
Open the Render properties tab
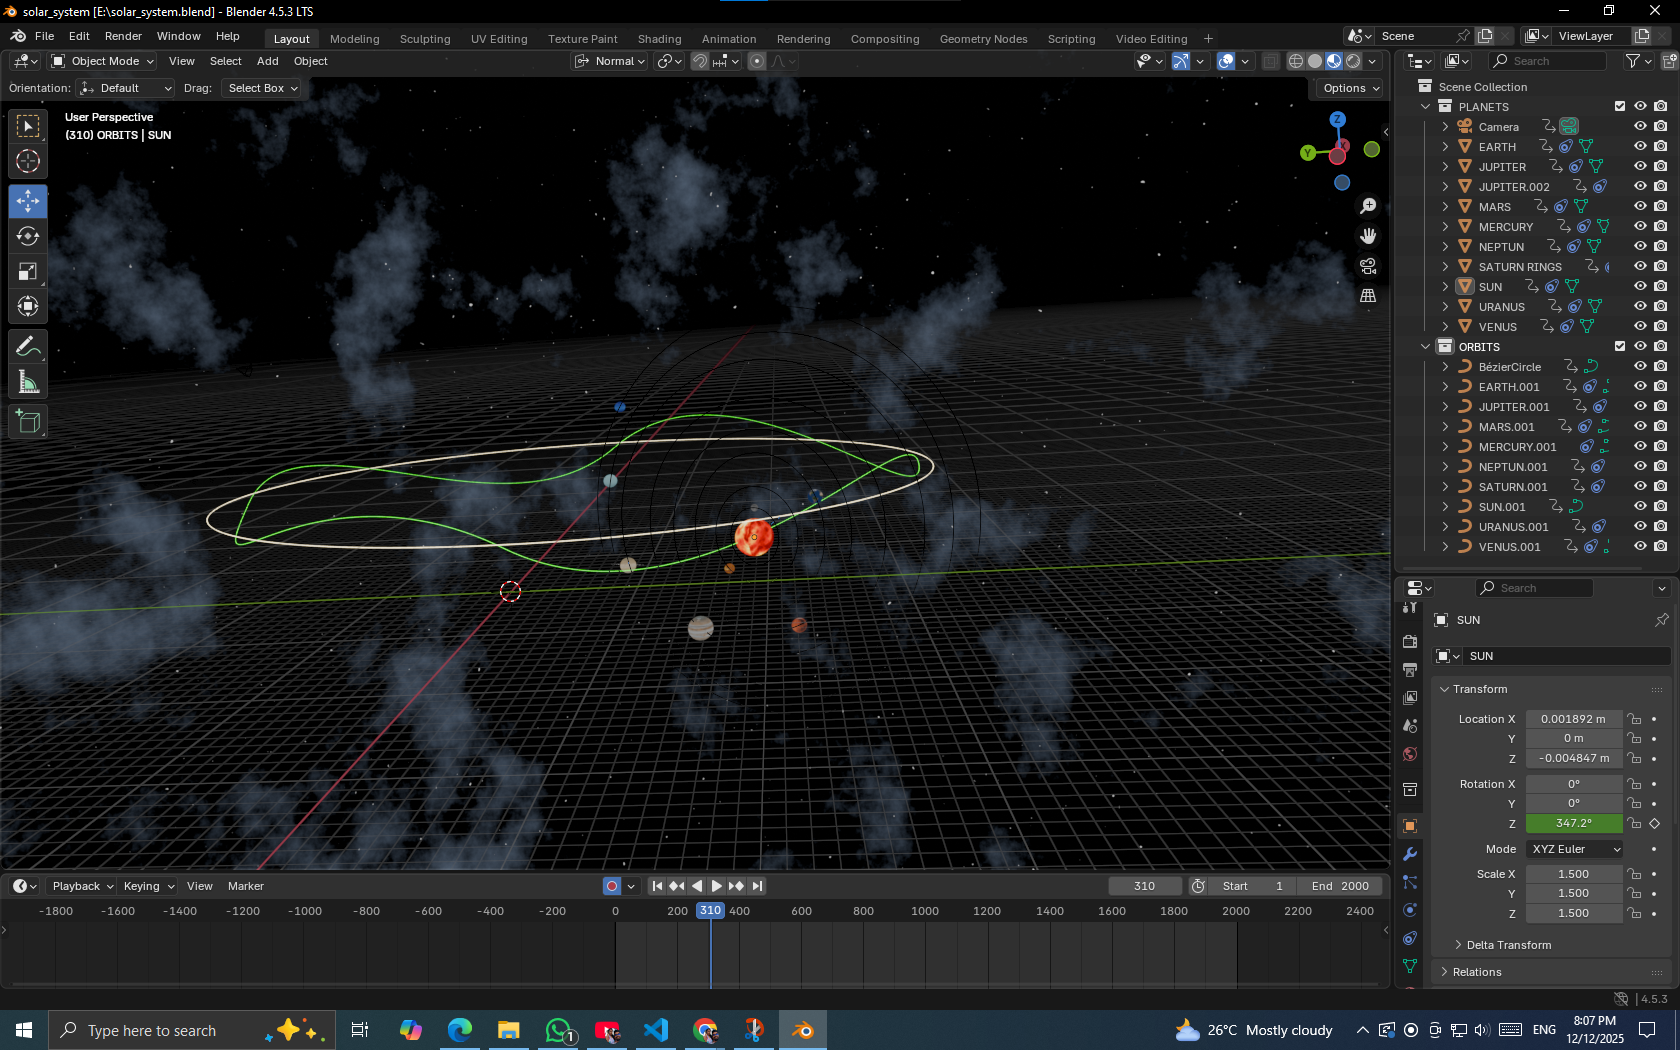click(1409, 641)
